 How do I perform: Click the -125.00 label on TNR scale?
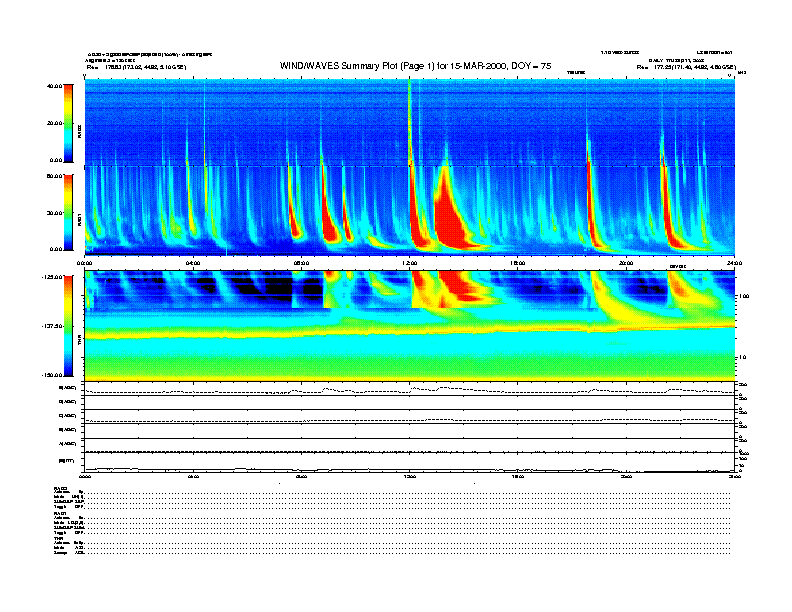(50, 277)
